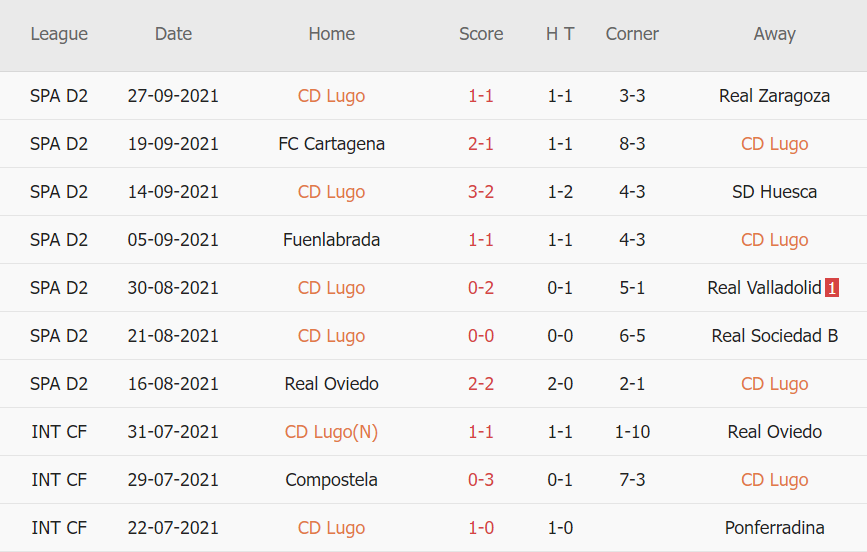
Task: Select Real Sociedad B away team
Action: (x=774, y=336)
